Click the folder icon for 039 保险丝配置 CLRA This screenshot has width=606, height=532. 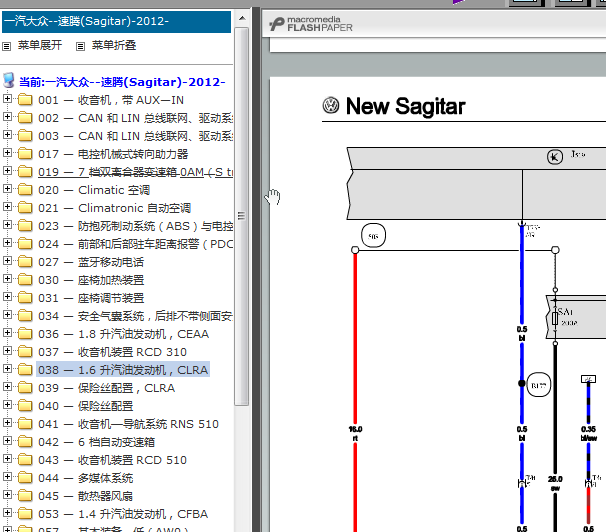pyautogui.click(x=25, y=387)
